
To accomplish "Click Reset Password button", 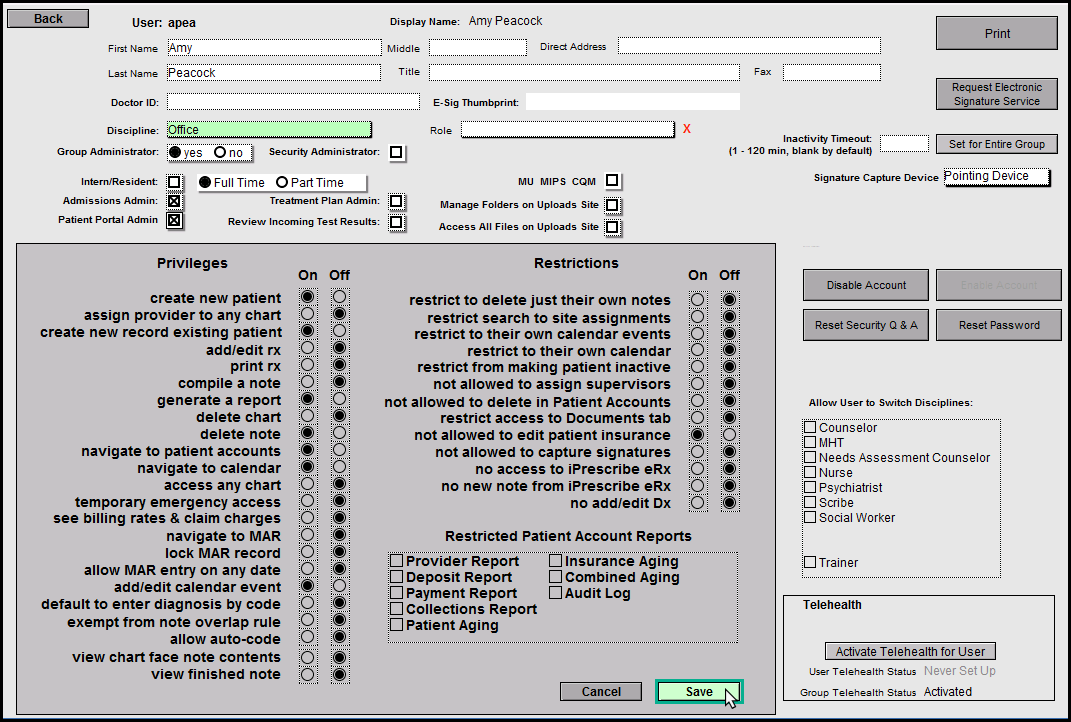I will click(998, 325).
